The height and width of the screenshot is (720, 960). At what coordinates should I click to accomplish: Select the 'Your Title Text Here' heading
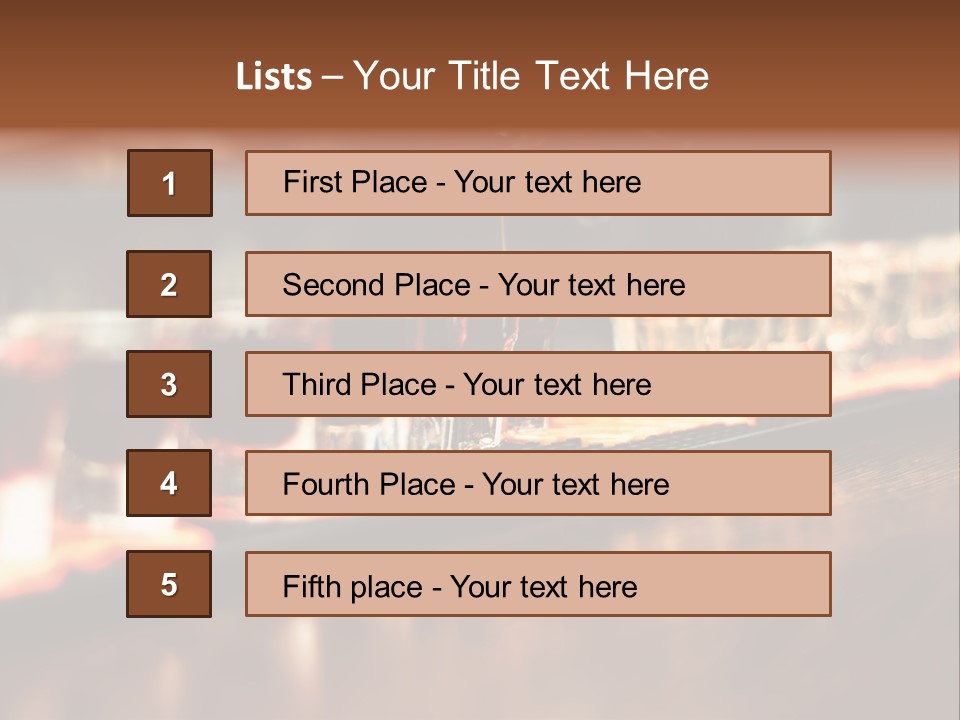pyautogui.click(x=531, y=76)
